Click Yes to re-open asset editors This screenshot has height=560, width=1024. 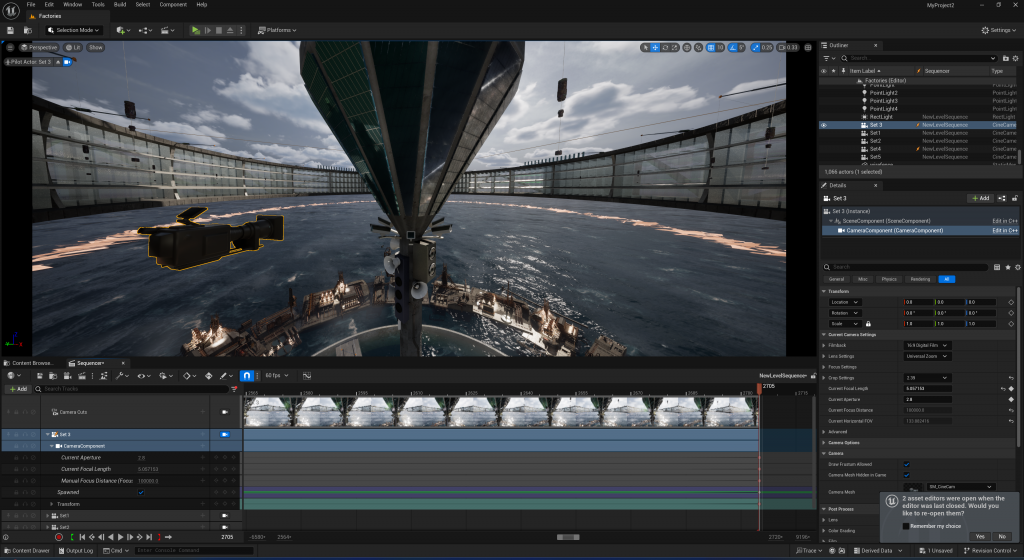click(978, 537)
